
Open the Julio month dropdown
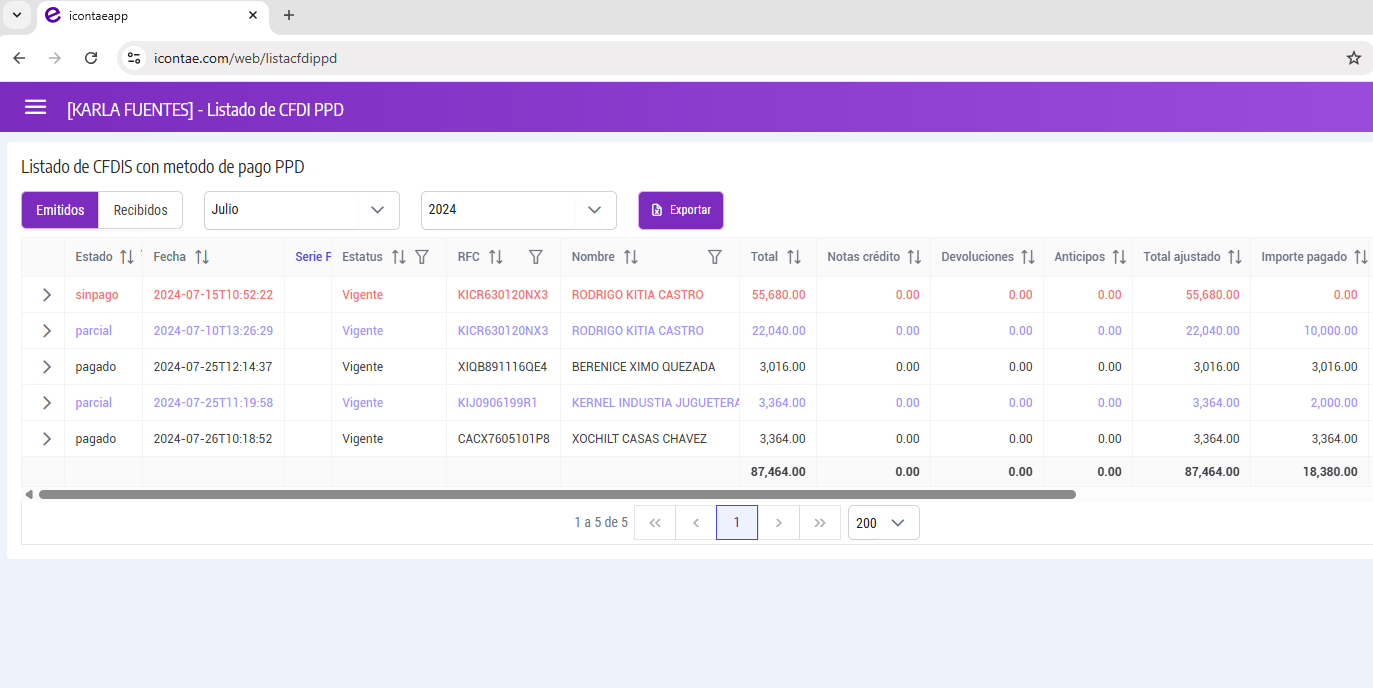[301, 210]
